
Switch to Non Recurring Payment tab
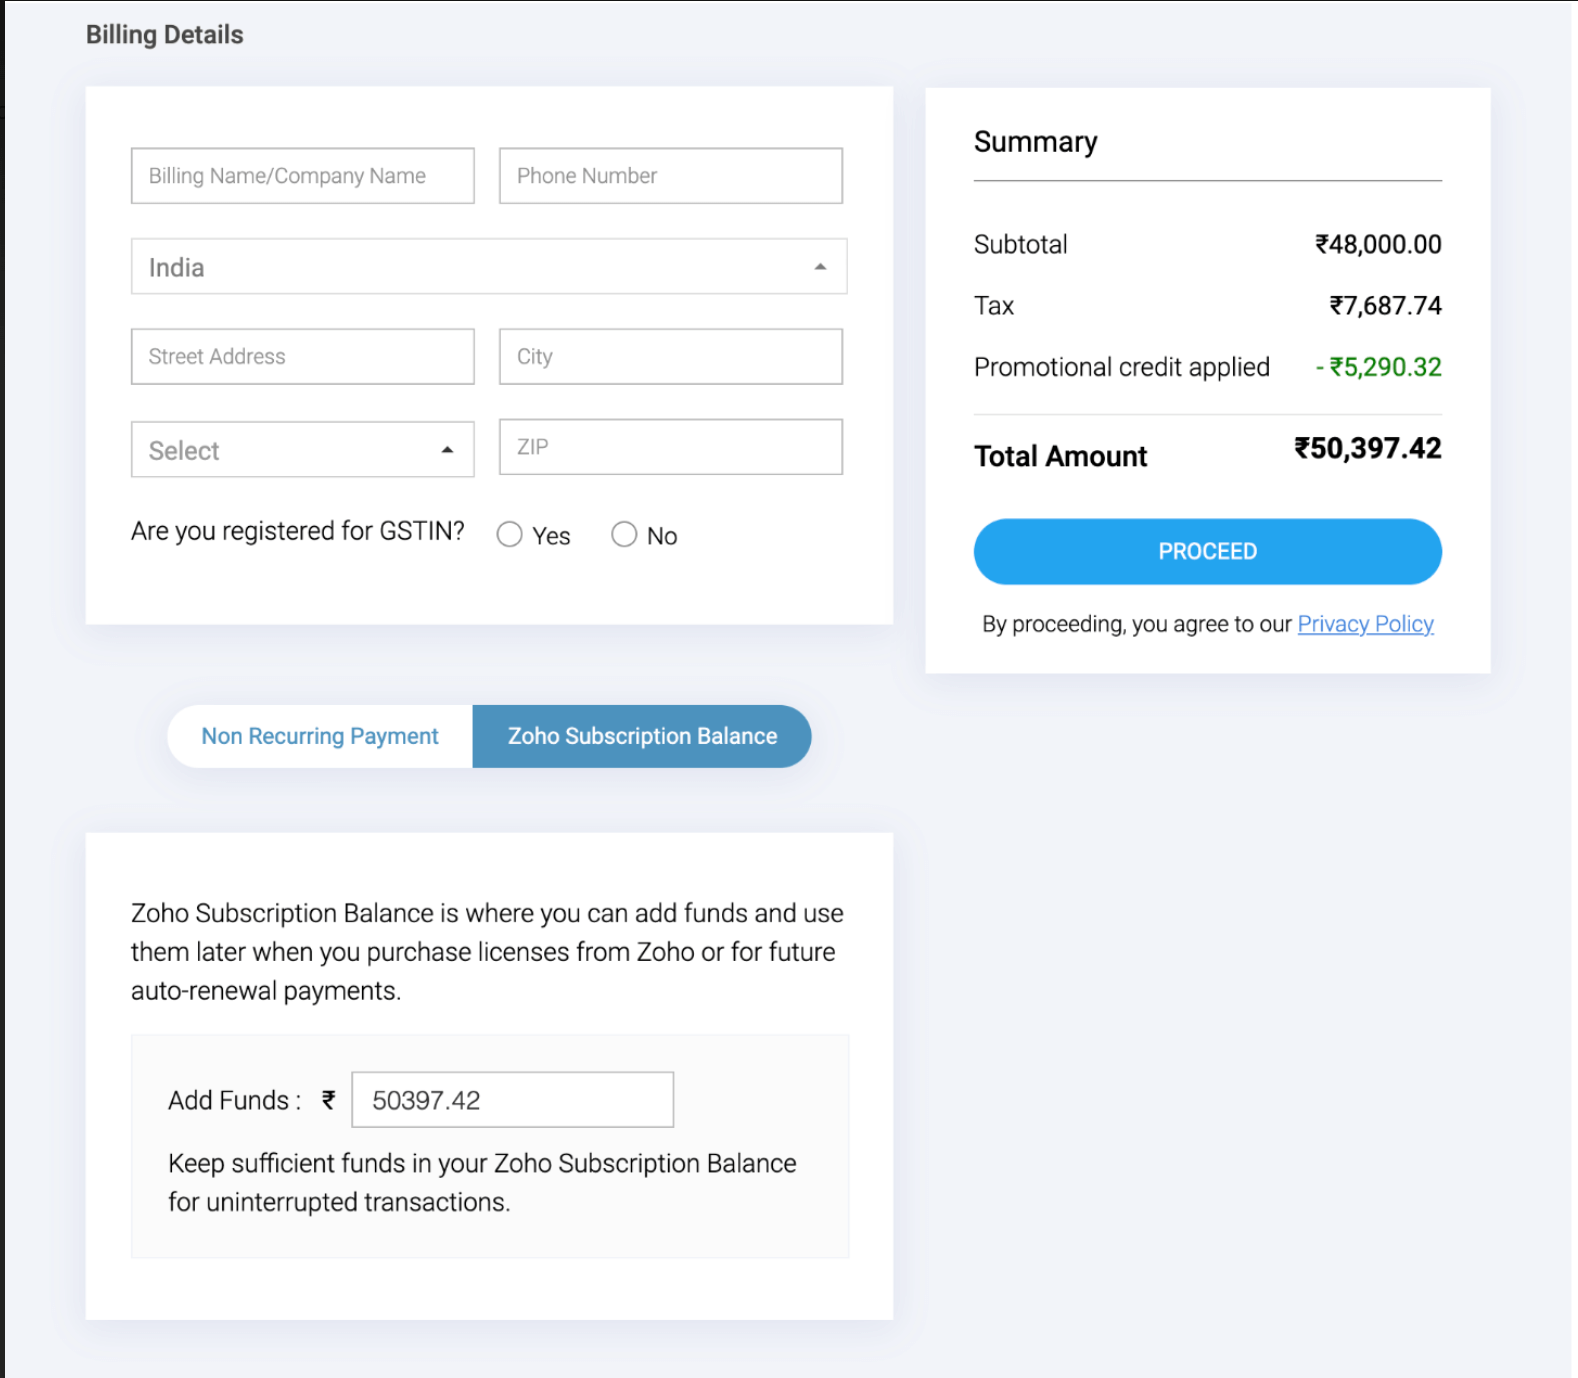tap(320, 737)
